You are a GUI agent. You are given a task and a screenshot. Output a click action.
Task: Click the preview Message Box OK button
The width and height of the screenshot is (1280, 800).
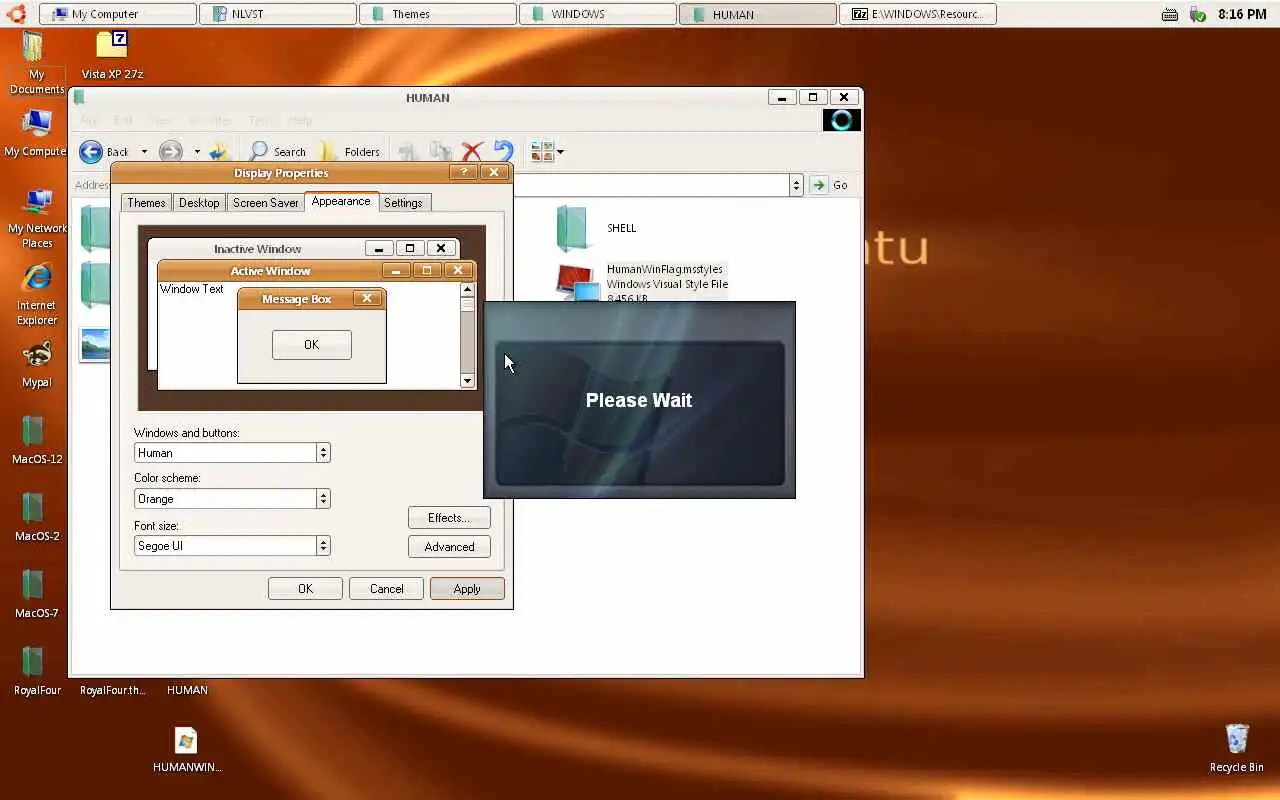311,345
